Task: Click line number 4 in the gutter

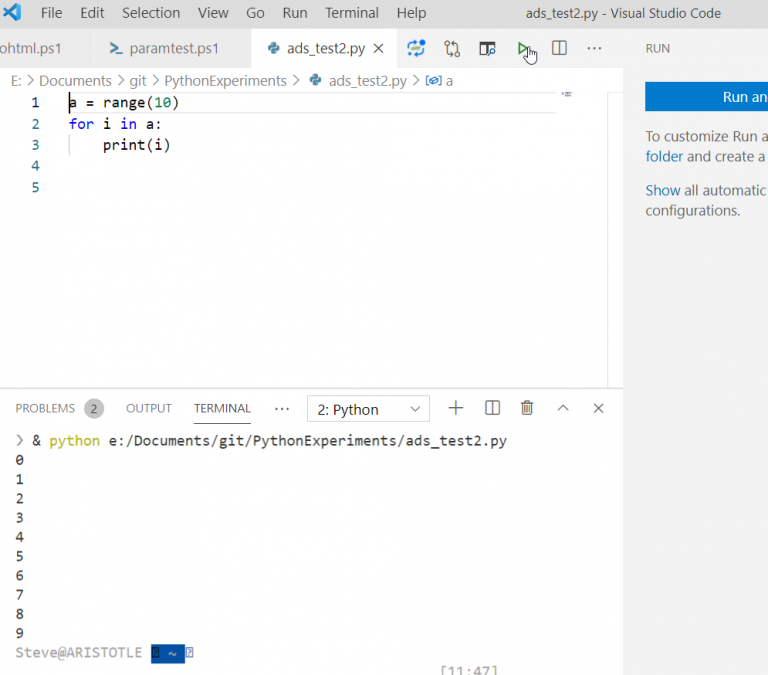Action: (35, 166)
